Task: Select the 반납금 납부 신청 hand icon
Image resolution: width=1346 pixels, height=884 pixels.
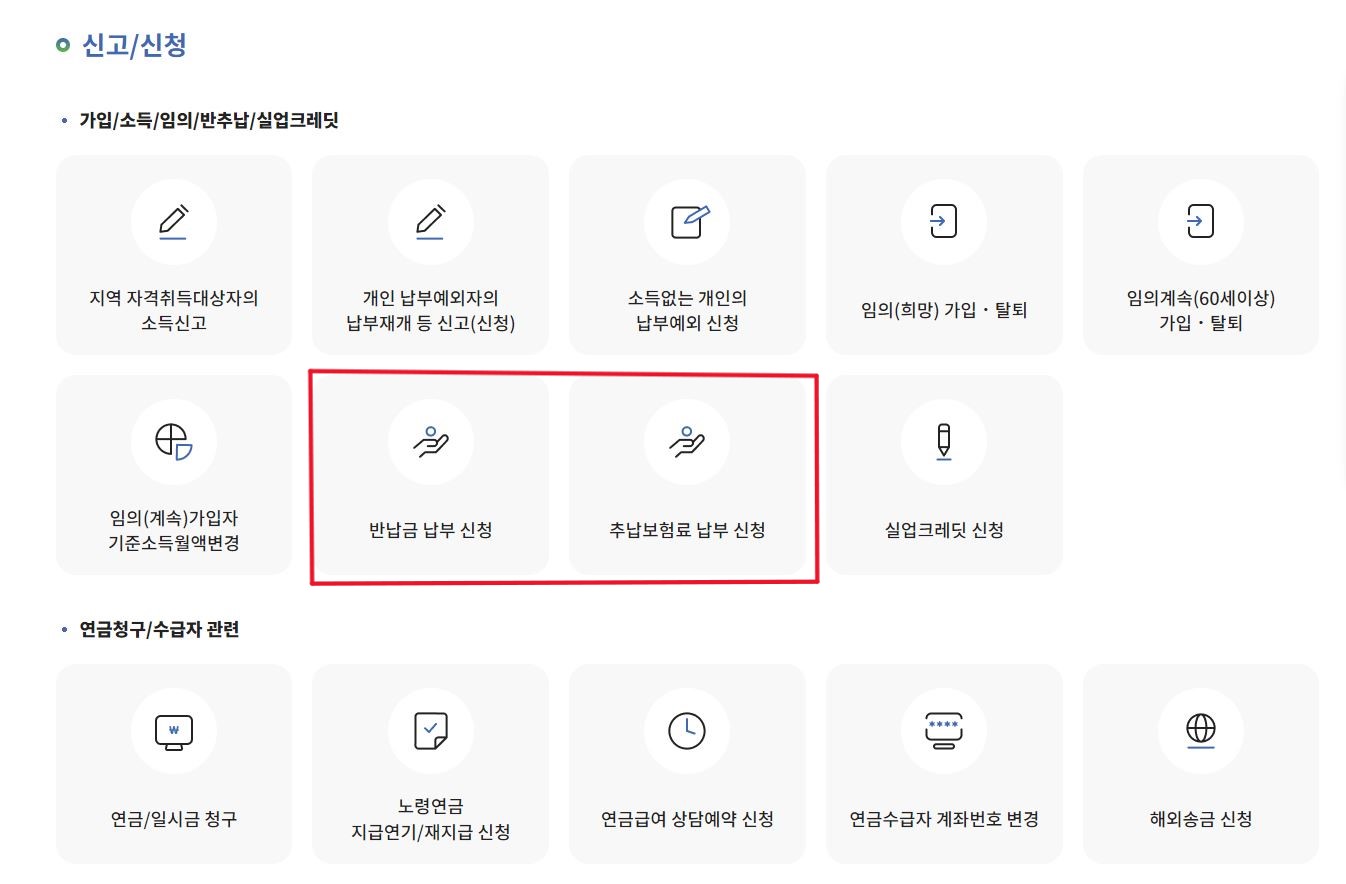Action: click(x=430, y=442)
